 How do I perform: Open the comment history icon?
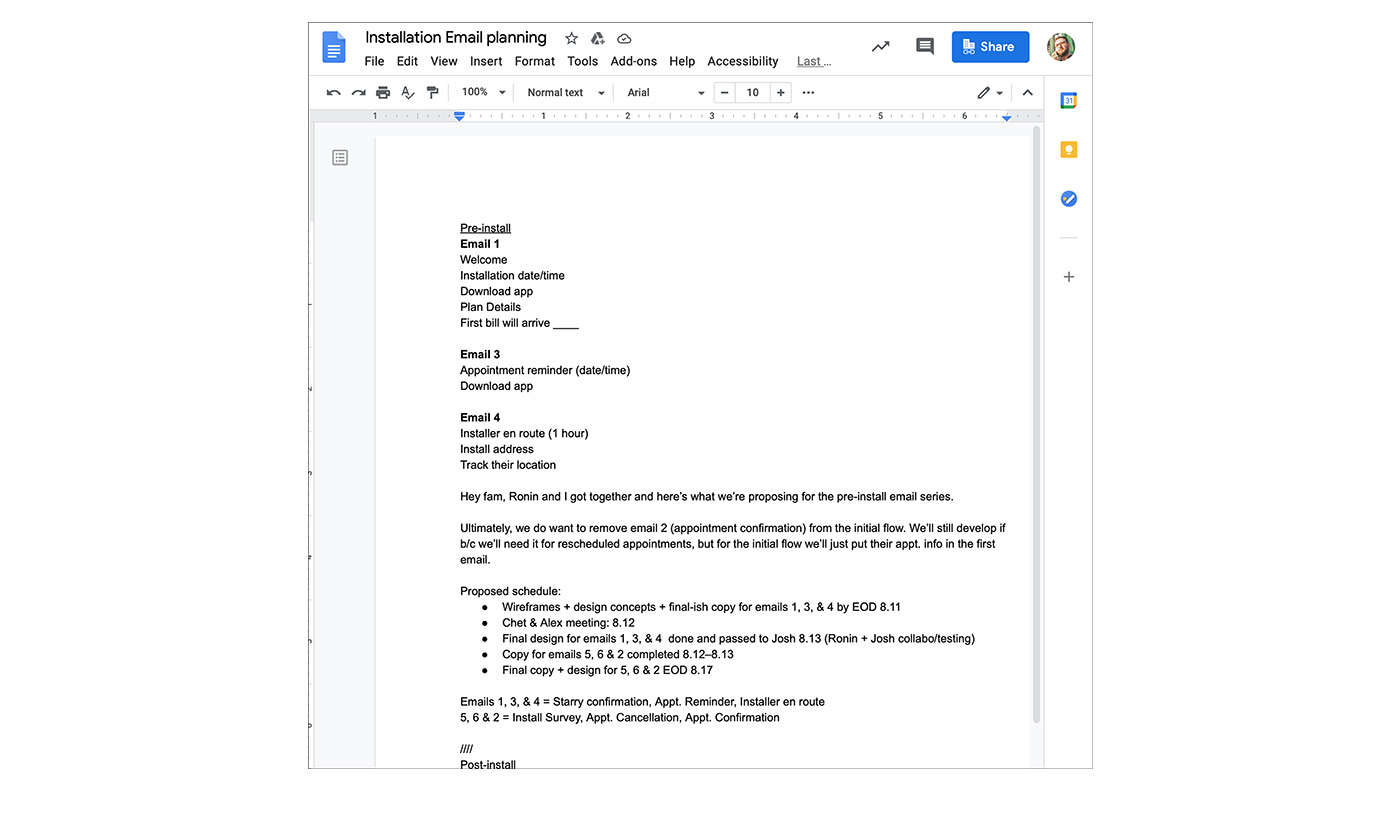[x=925, y=46]
